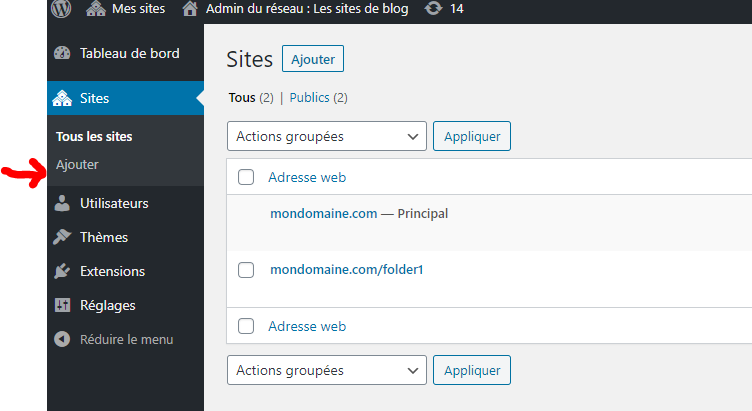Image resolution: width=752 pixels, height=411 pixels.
Task: Open the bottom Actions groupées dropdown
Action: [327, 370]
